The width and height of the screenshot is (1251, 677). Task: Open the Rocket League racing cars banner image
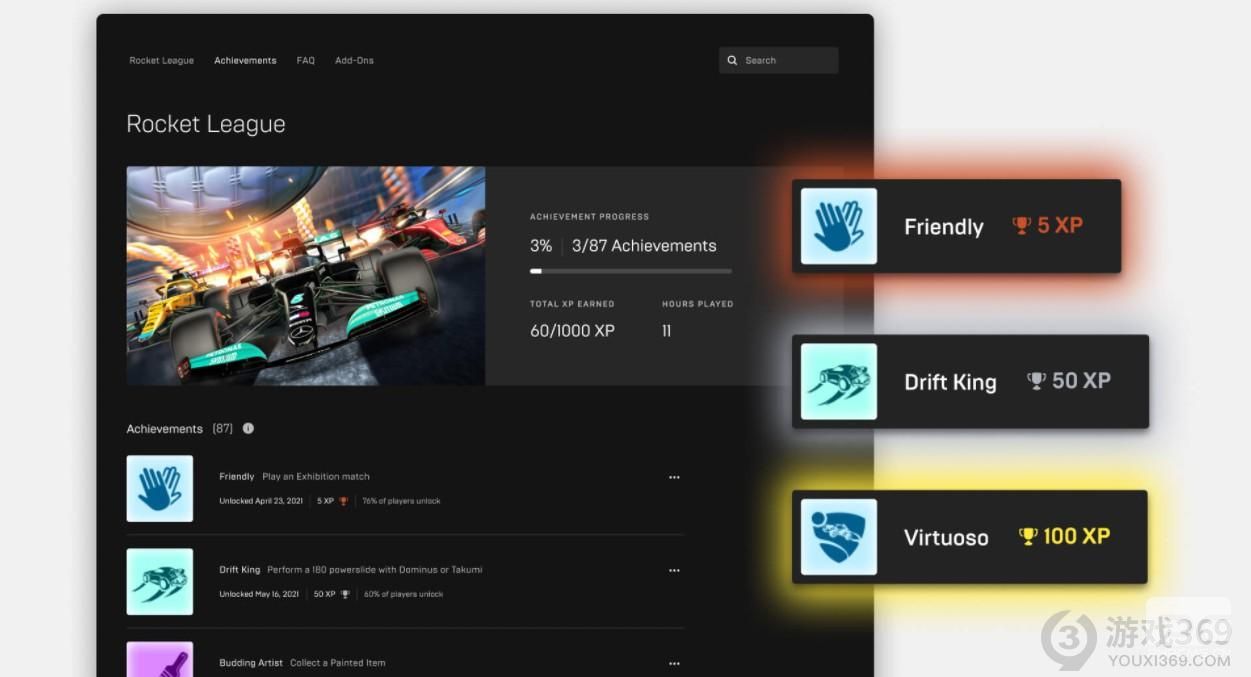pos(306,276)
